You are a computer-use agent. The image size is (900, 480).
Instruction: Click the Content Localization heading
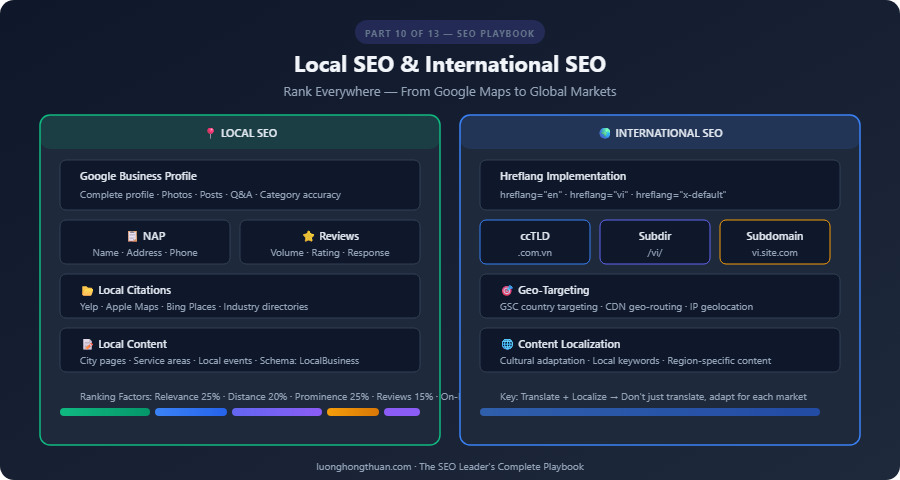point(569,344)
